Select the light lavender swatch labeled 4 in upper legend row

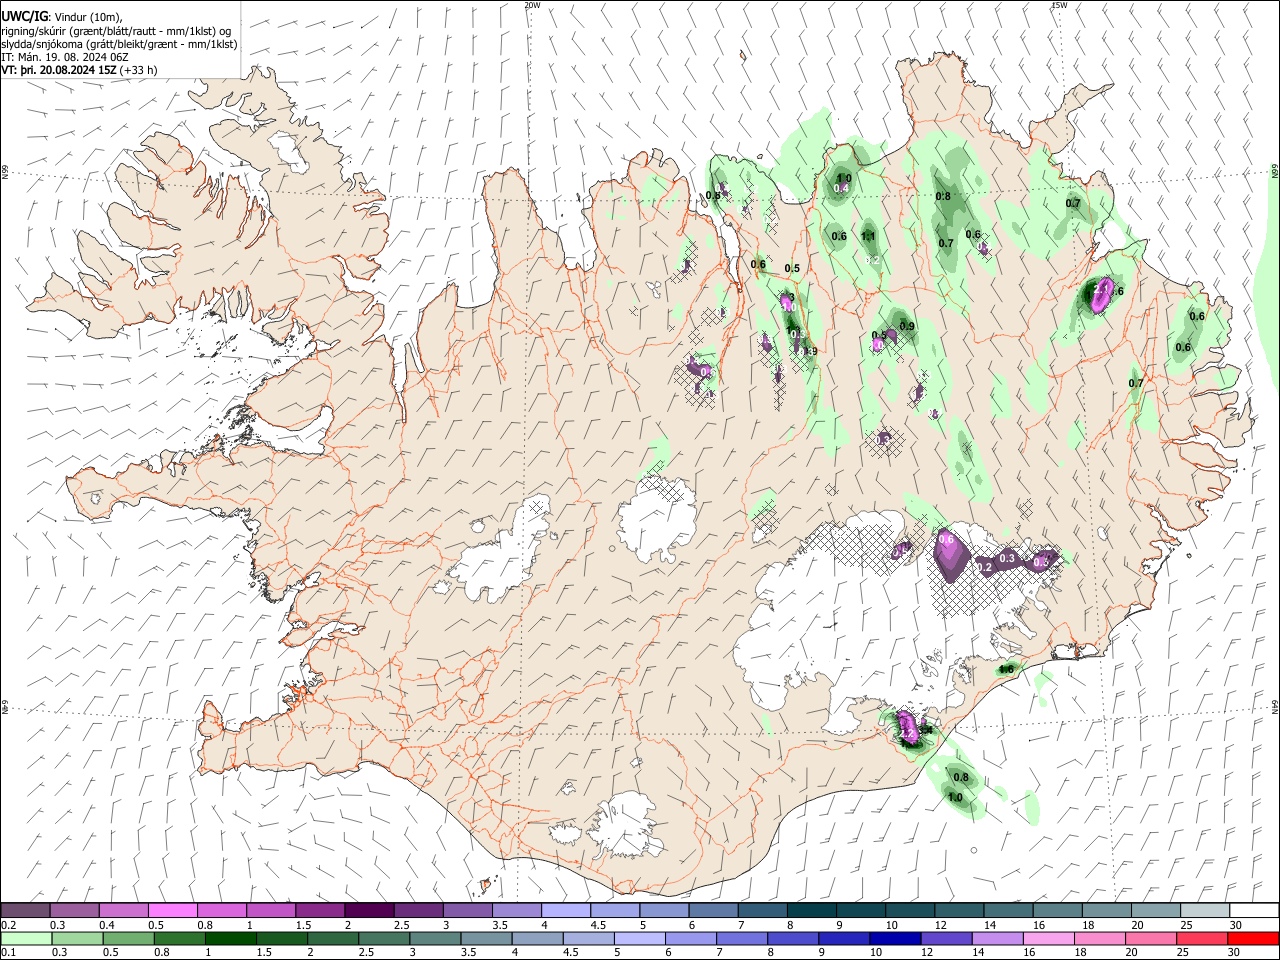point(566,910)
